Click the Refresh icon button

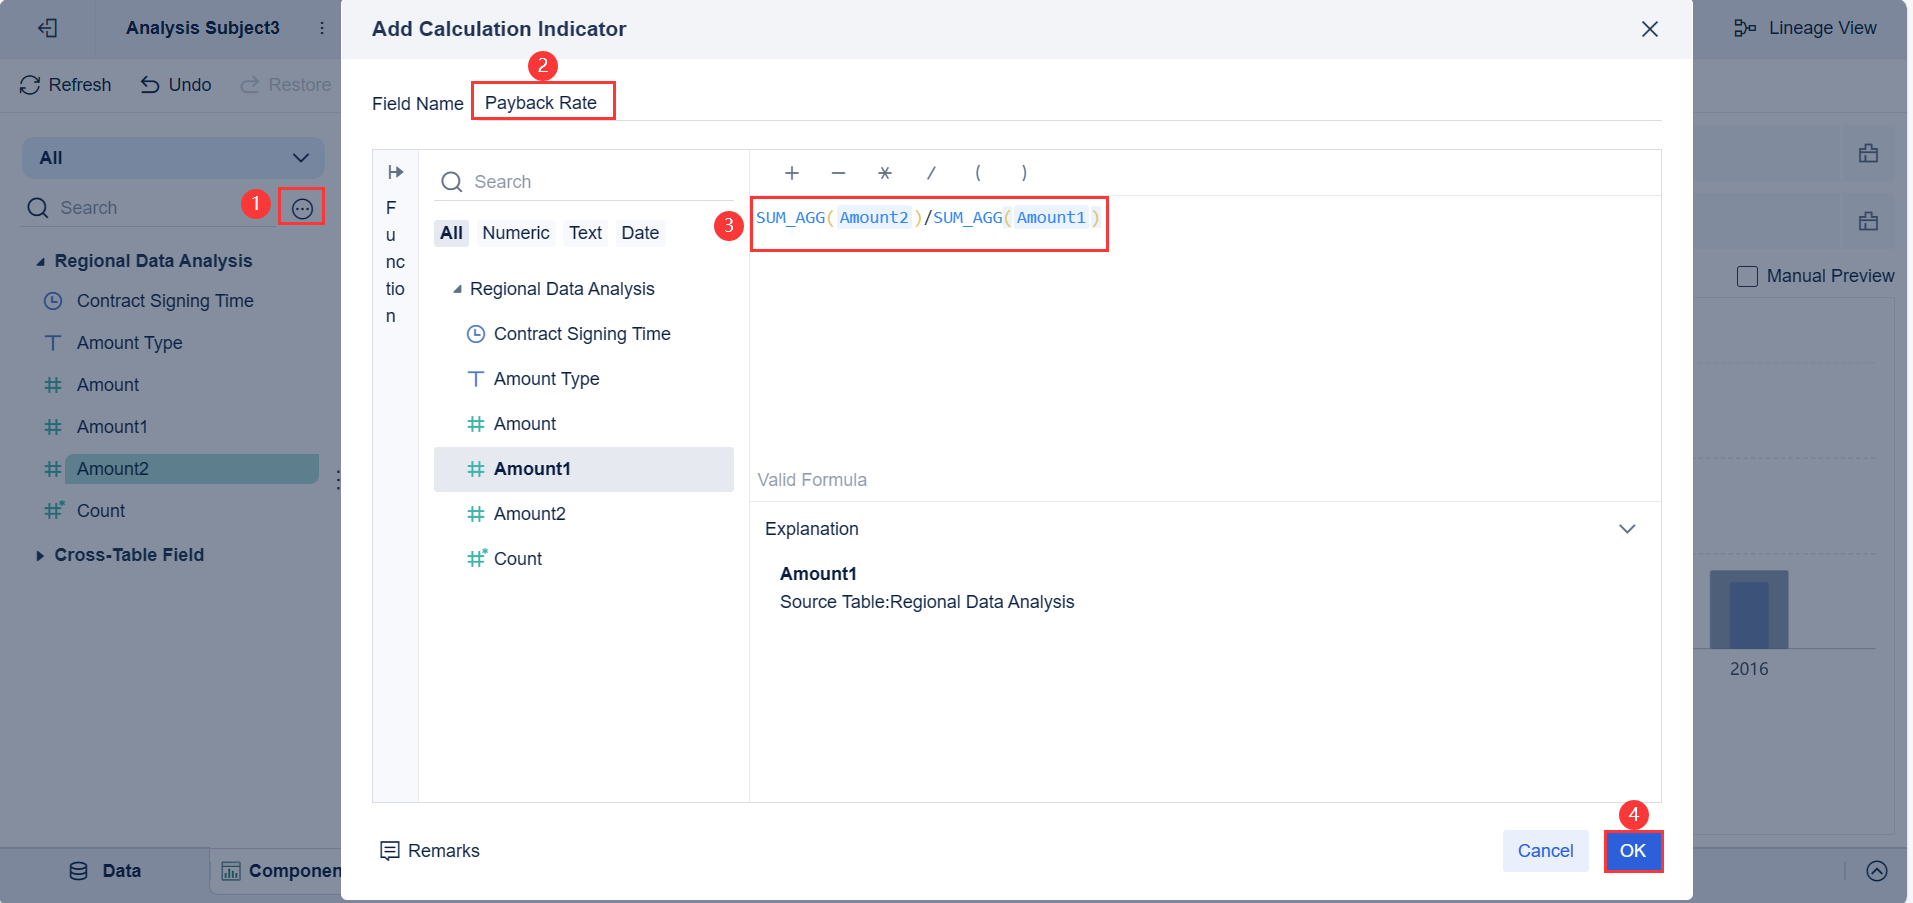coord(30,85)
